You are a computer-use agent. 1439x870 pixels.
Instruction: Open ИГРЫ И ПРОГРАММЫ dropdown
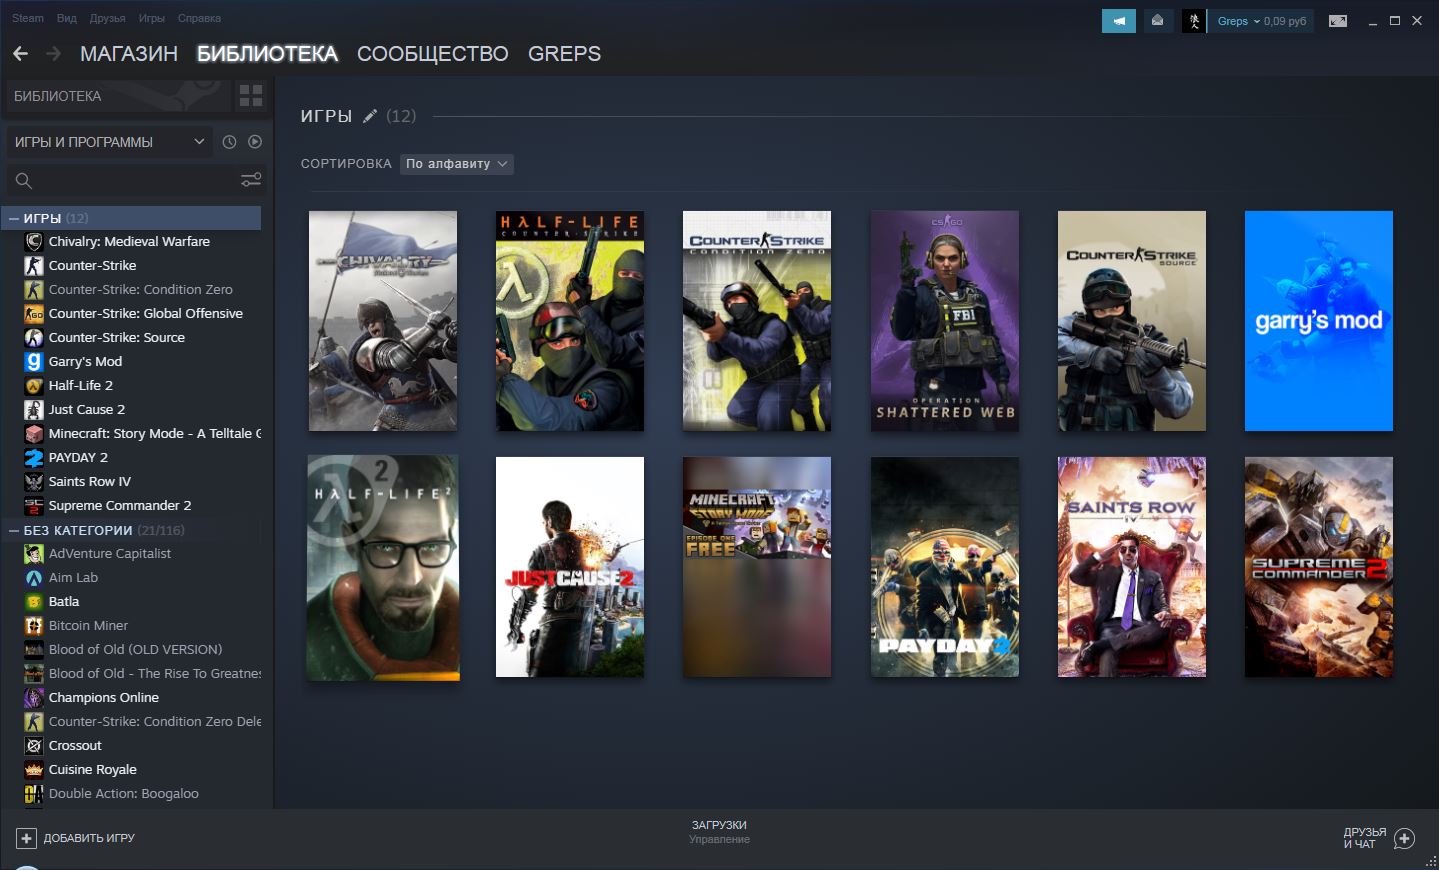coord(110,142)
